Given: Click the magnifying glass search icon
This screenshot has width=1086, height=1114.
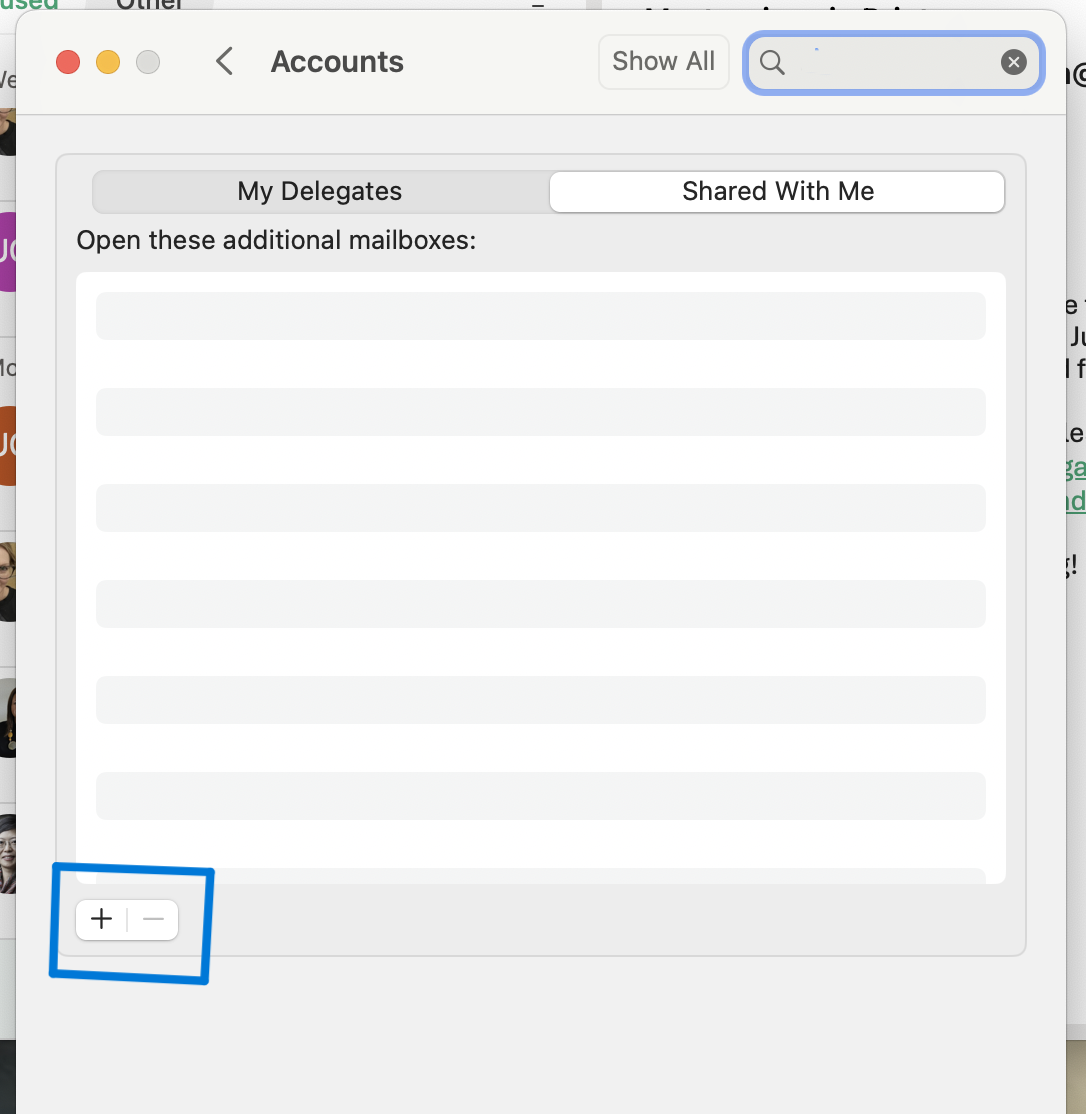Looking at the screenshot, I should point(772,63).
